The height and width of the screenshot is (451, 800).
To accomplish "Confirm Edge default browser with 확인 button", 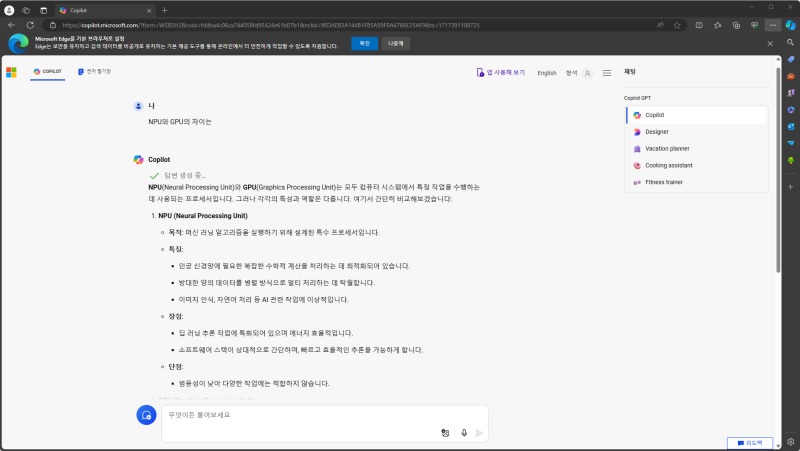I will pos(364,43).
